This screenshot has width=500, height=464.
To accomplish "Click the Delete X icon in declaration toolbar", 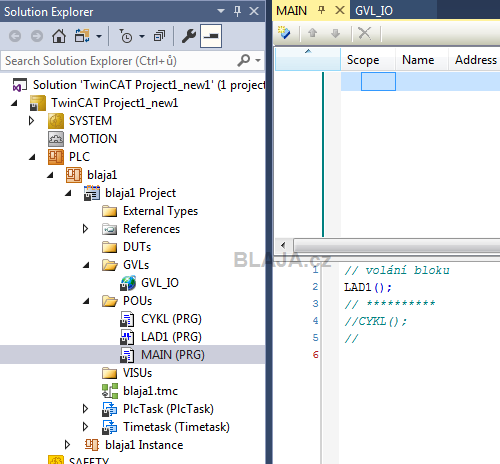I will (364, 33).
